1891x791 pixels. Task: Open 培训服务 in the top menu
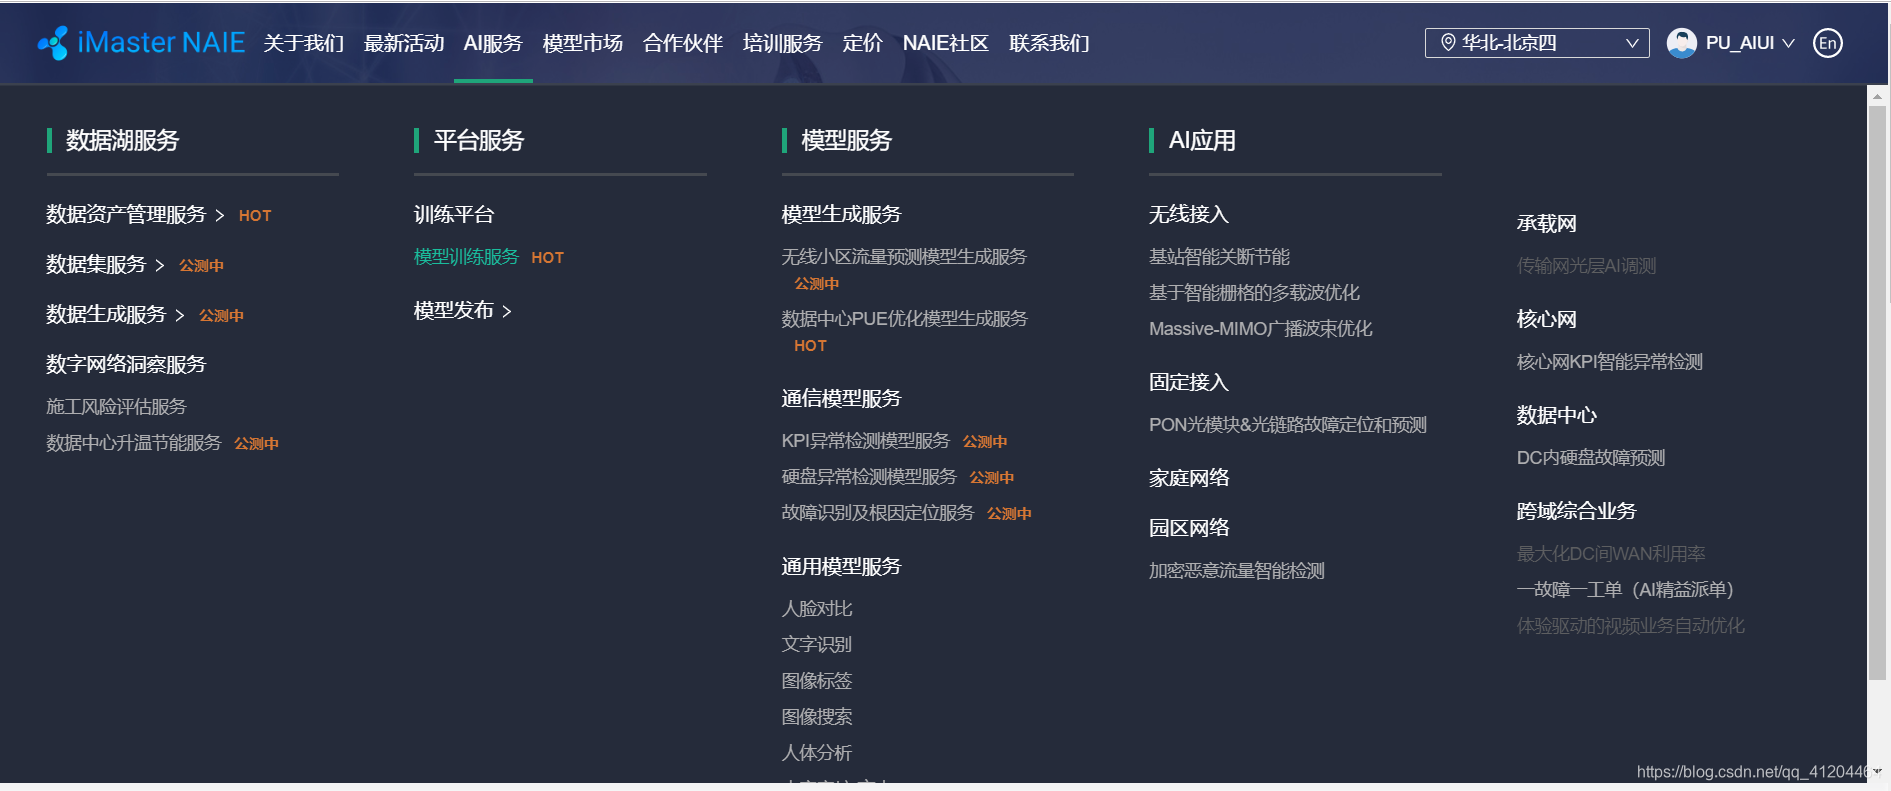tap(782, 43)
